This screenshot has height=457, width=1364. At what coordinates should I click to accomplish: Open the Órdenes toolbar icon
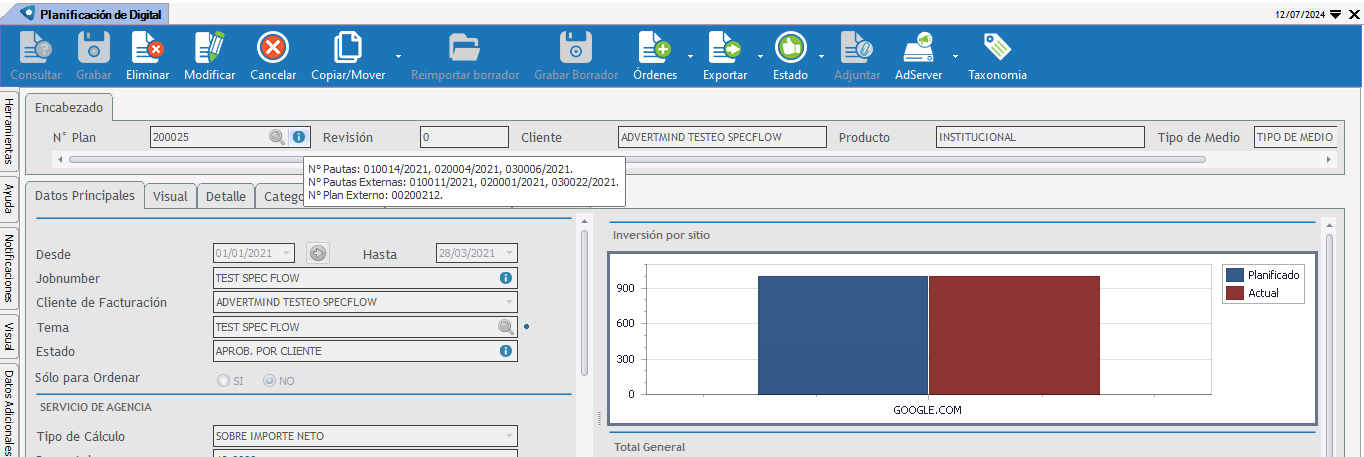(x=655, y=47)
